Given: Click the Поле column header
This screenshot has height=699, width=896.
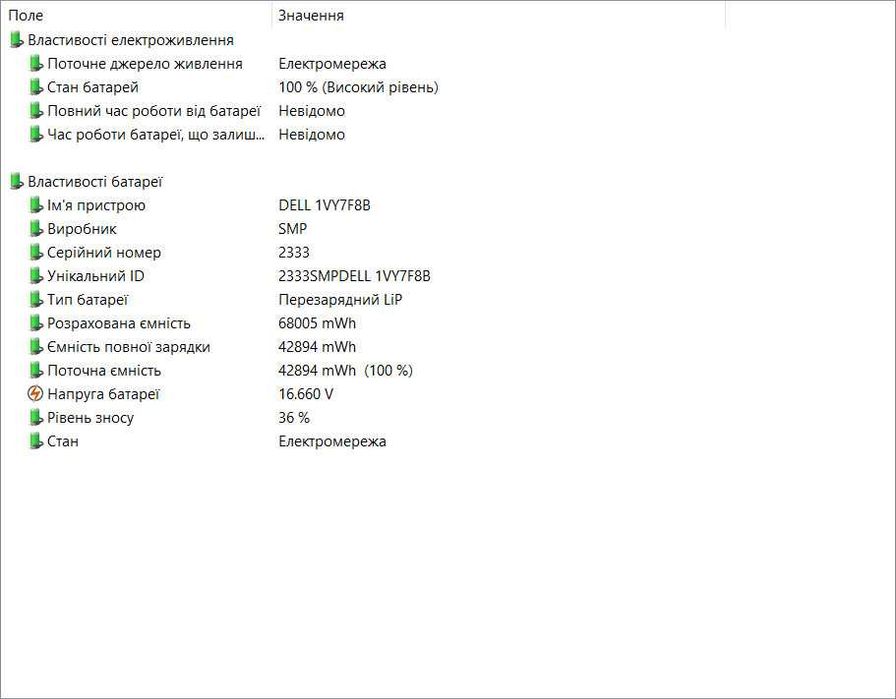Looking at the screenshot, I should tap(137, 15).
